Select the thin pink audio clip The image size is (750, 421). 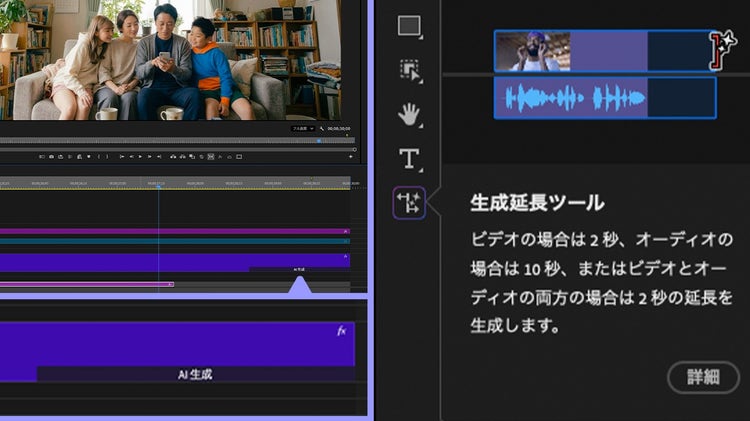tap(87, 284)
